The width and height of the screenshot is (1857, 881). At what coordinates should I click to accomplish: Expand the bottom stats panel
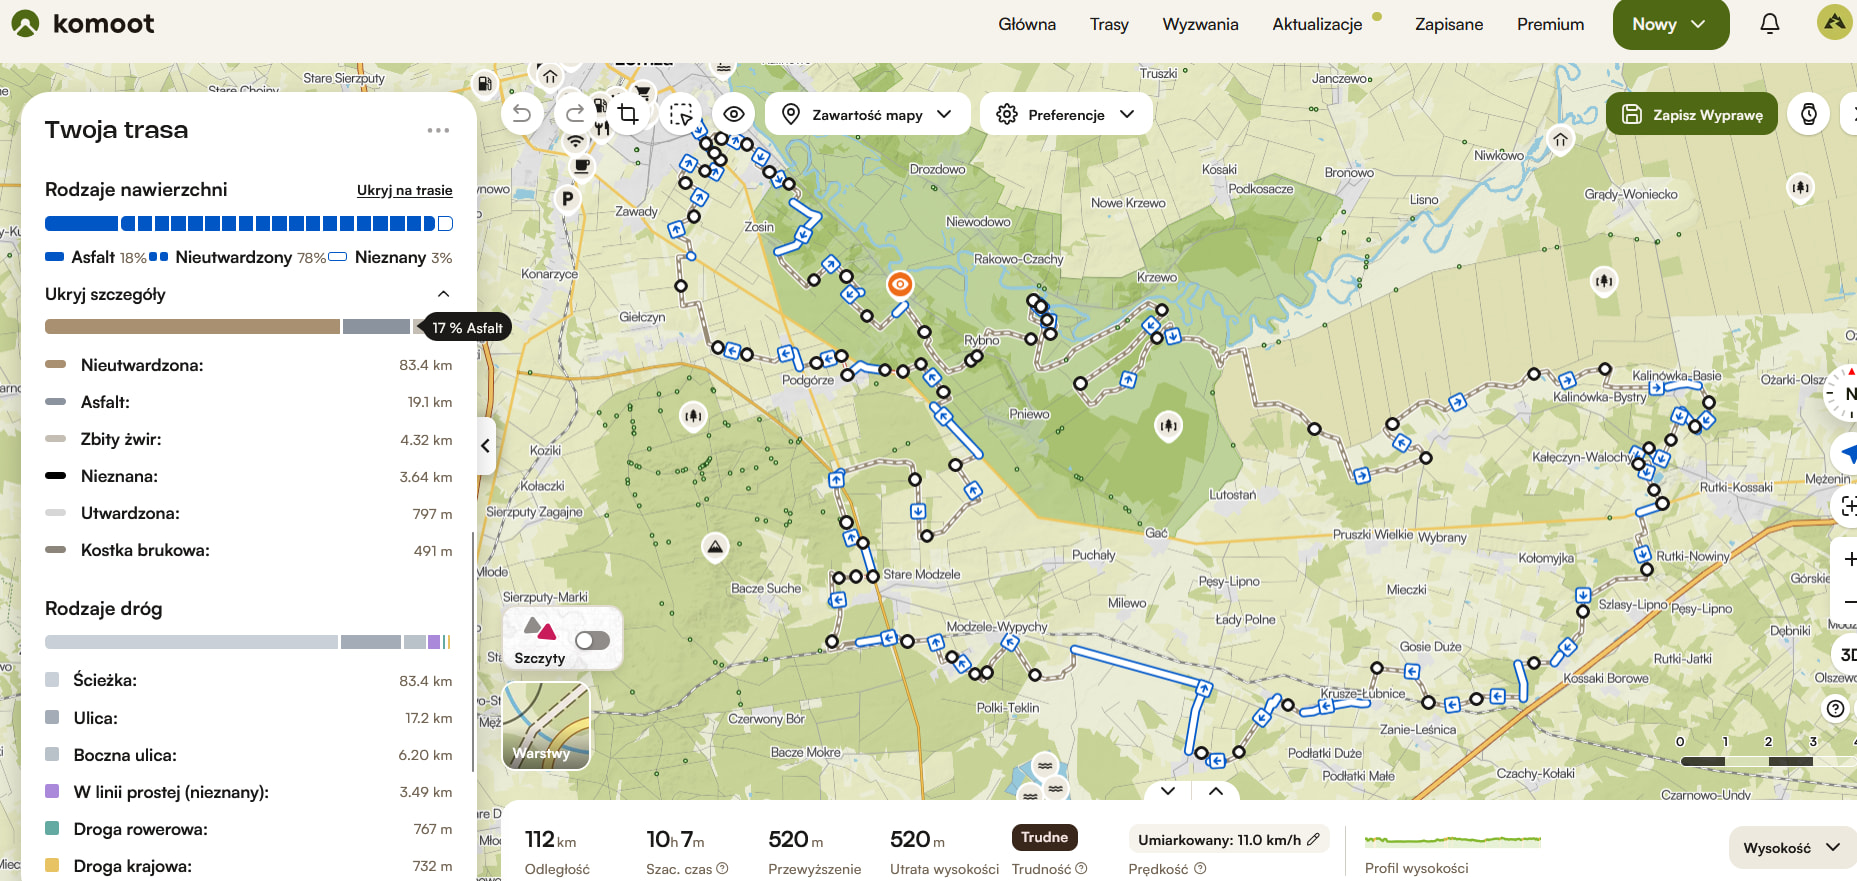pos(1216,790)
